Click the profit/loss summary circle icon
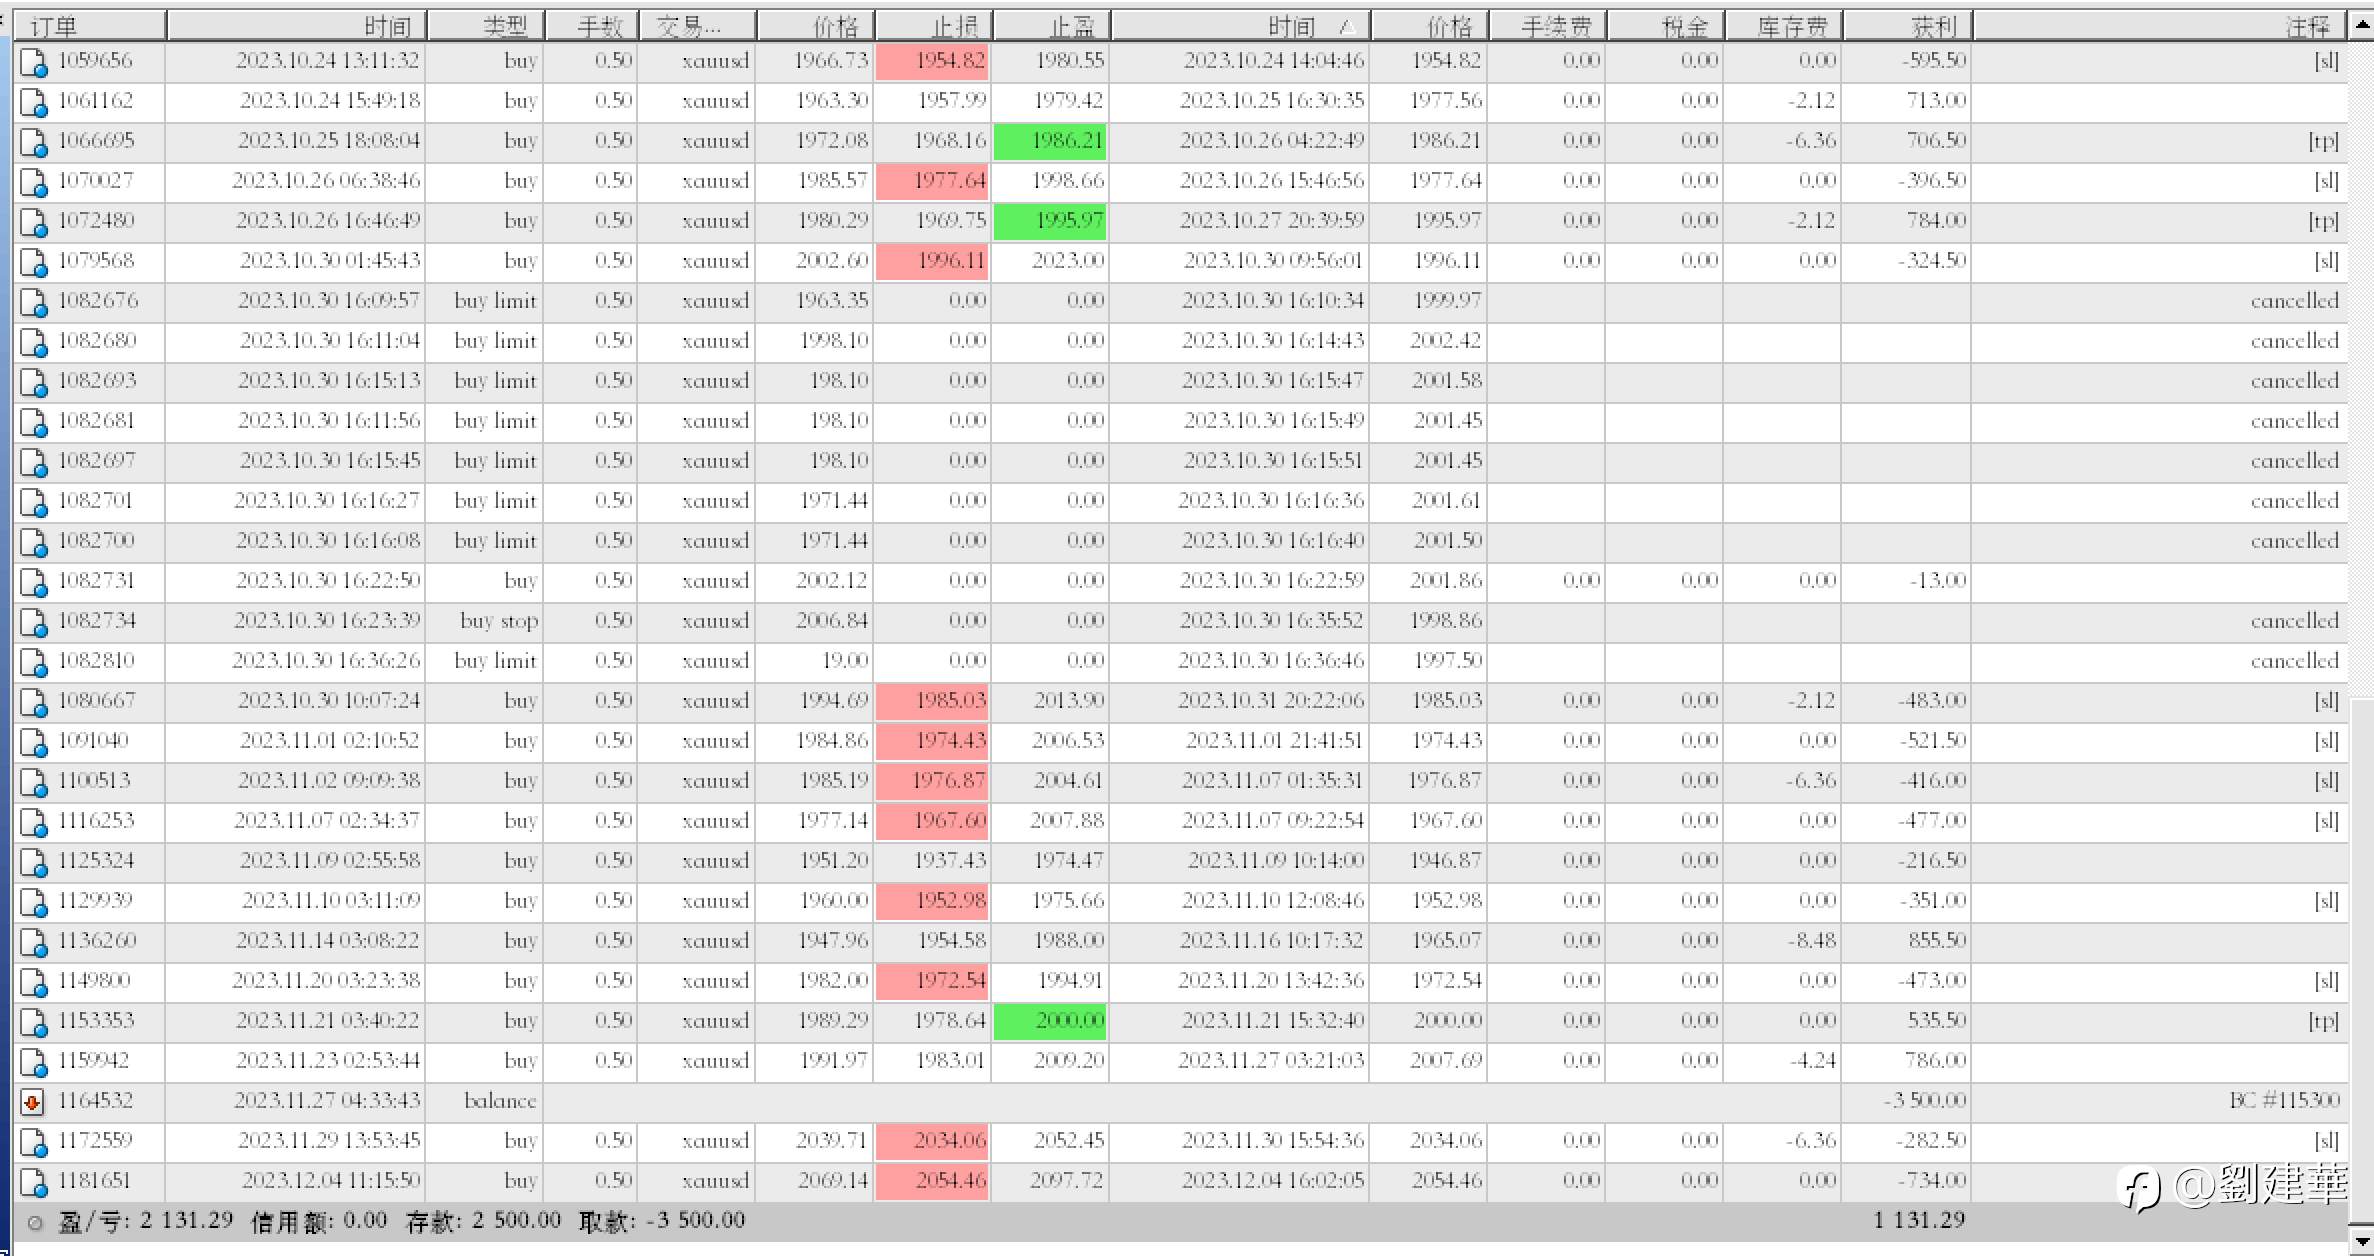The height and width of the screenshot is (1256, 2374). coord(35,1222)
